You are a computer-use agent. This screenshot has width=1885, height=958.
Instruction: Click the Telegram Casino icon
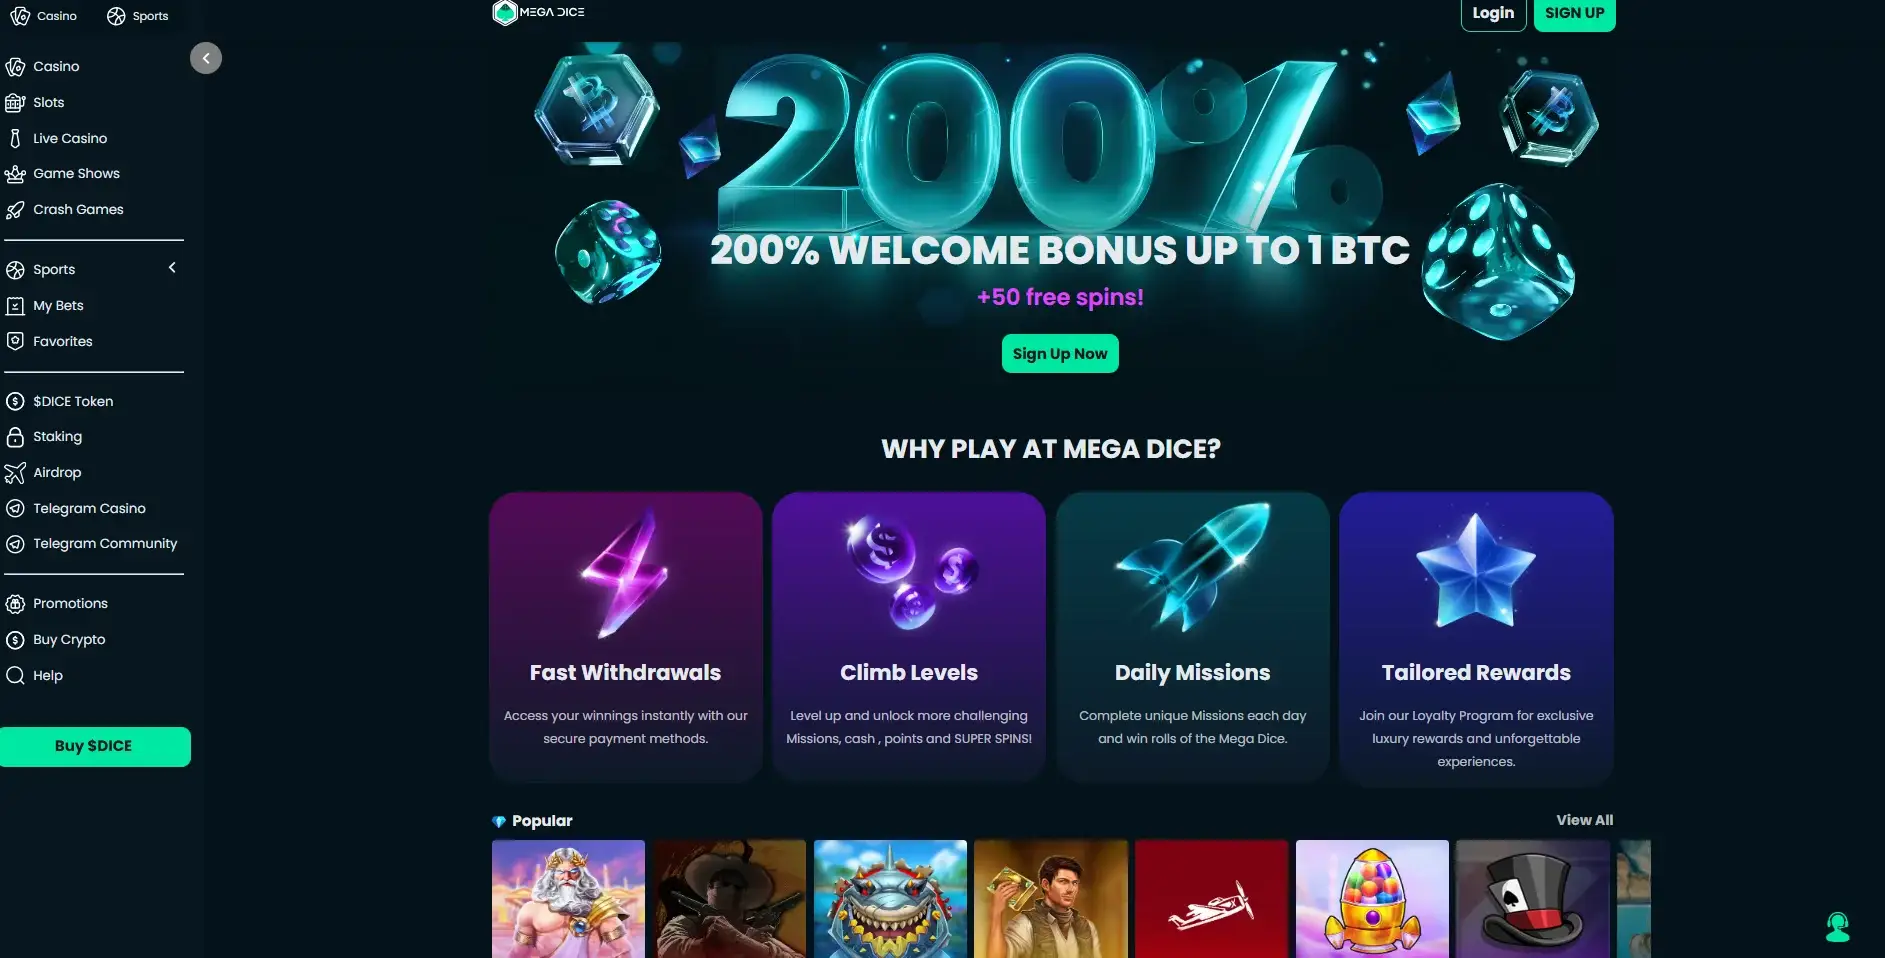[x=15, y=508]
